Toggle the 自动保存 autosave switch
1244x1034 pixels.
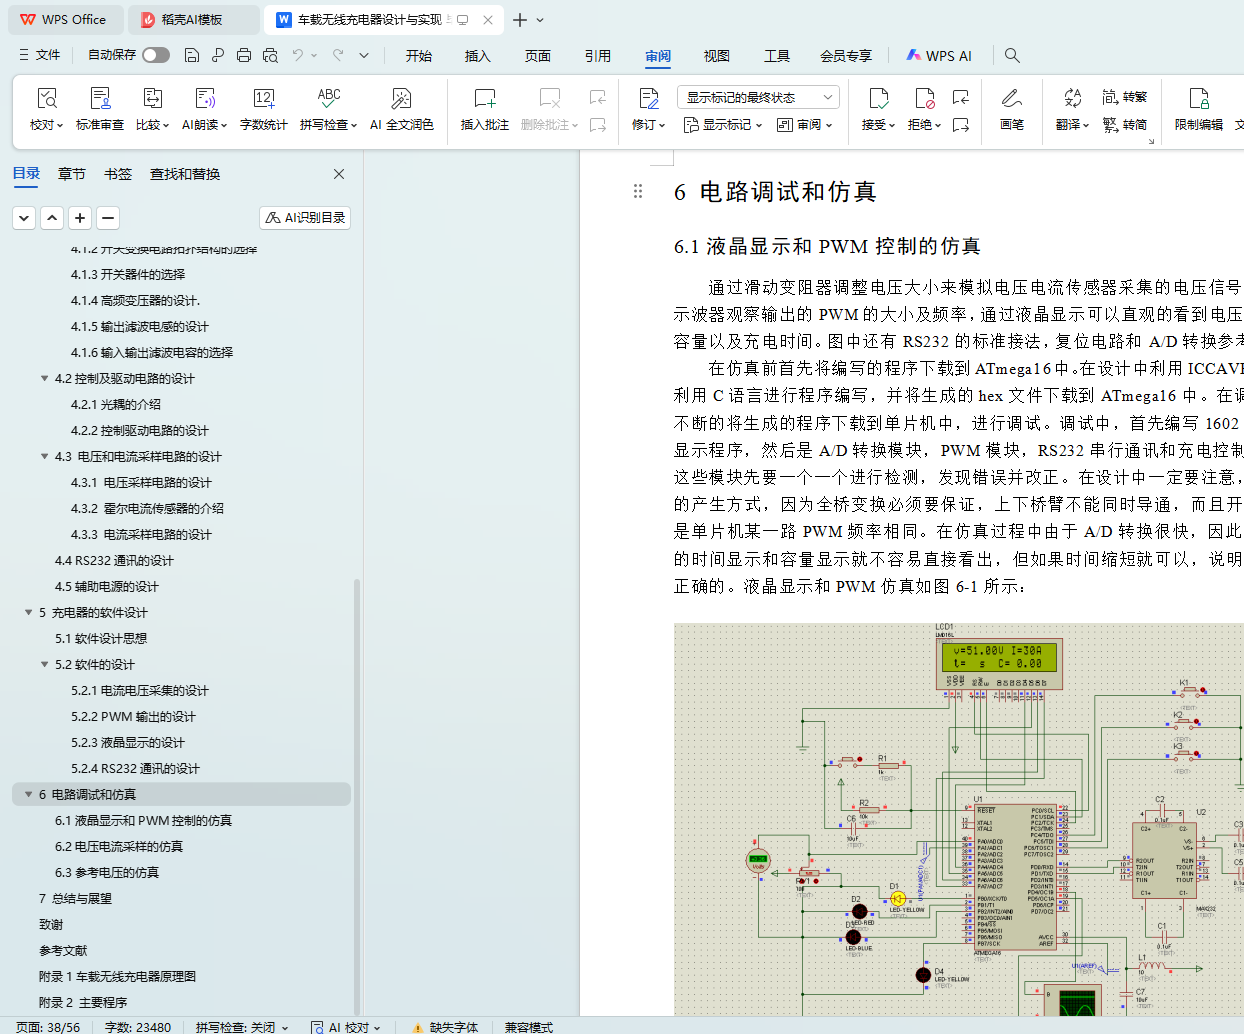click(x=156, y=55)
